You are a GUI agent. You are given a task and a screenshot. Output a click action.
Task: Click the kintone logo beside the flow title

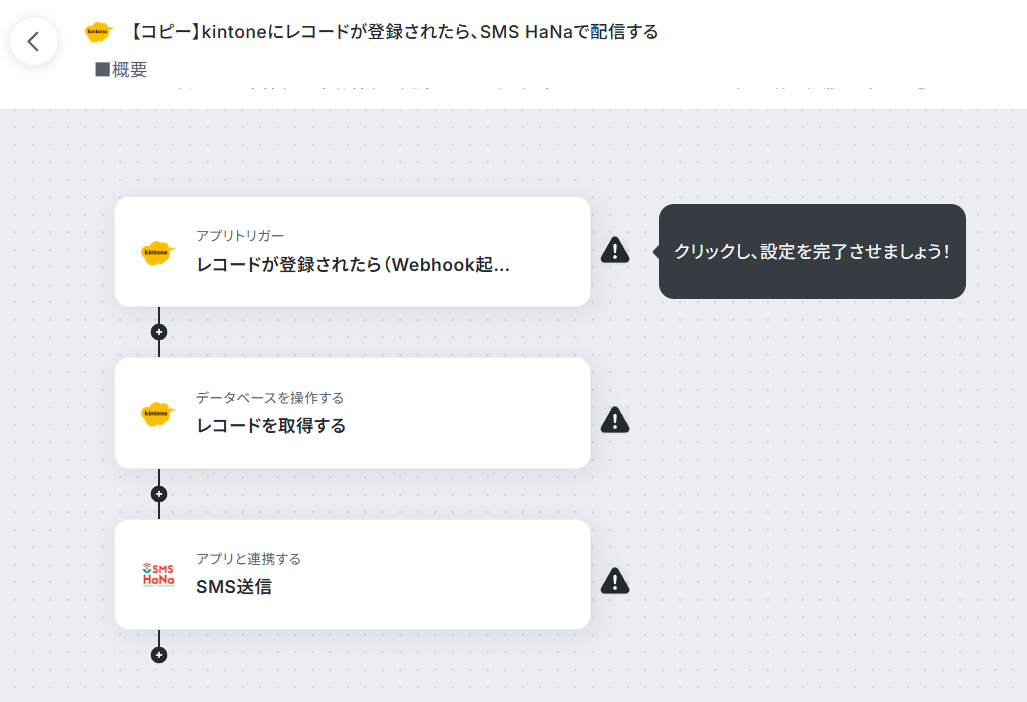[x=99, y=31]
